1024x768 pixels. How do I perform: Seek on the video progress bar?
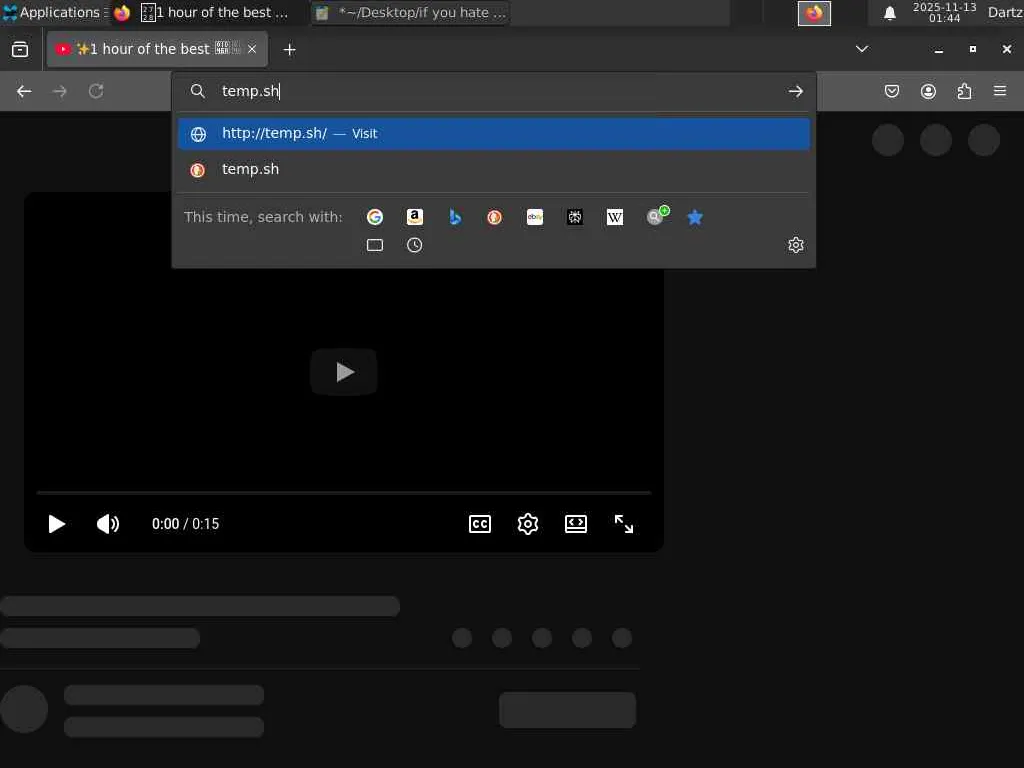pos(344,492)
